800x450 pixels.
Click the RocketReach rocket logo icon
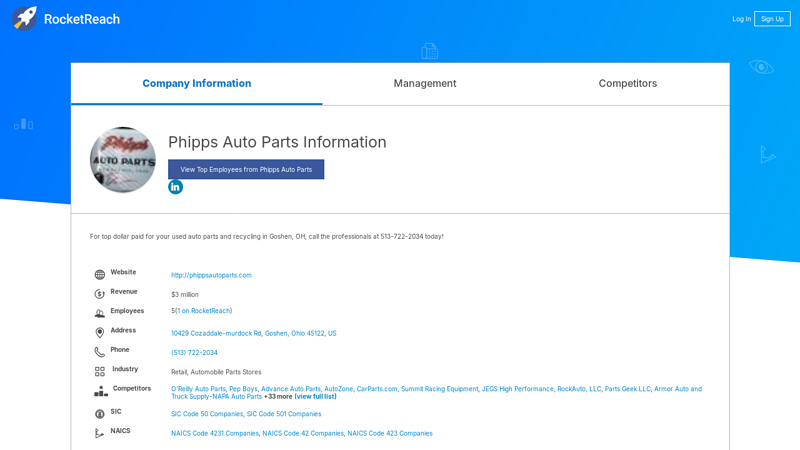click(24, 19)
